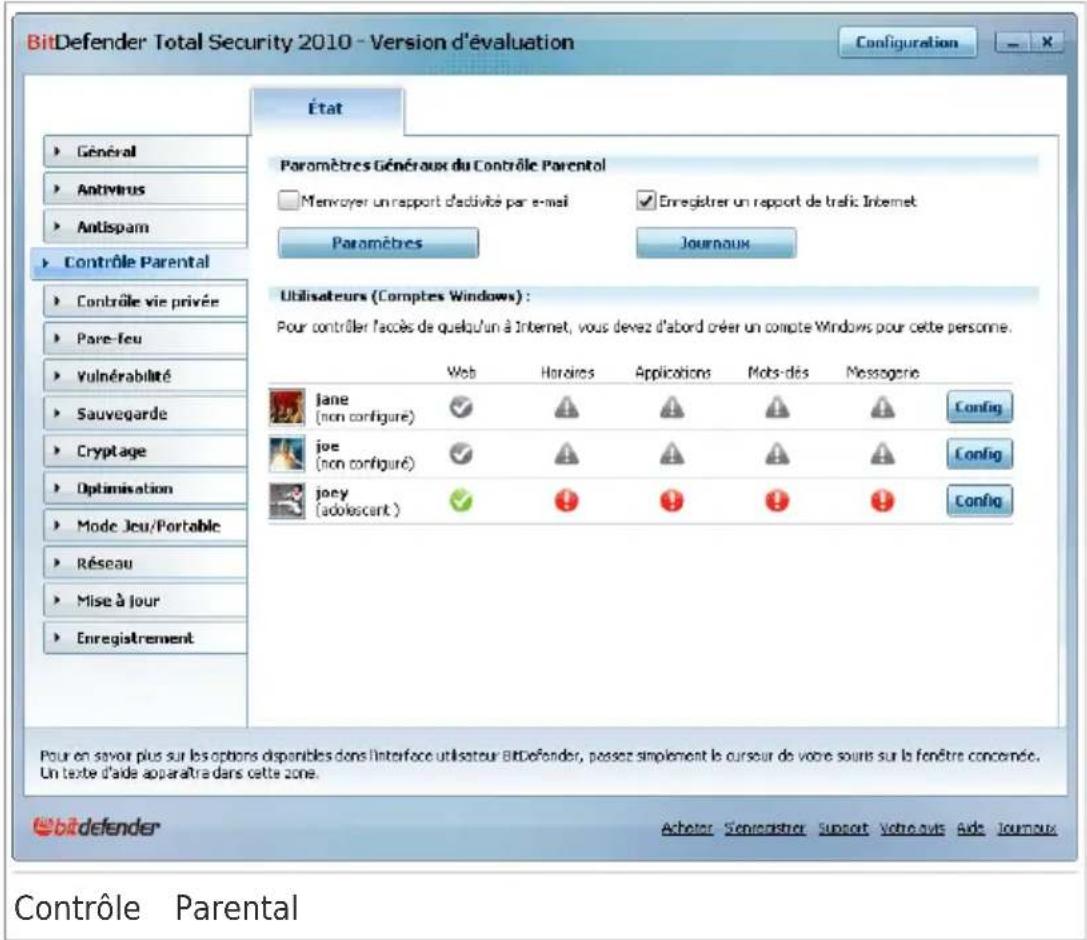Enable M'envoyer un rapport d'activité par e-mail
The height and width of the screenshot is (940, 1087).
coord(288,200)
